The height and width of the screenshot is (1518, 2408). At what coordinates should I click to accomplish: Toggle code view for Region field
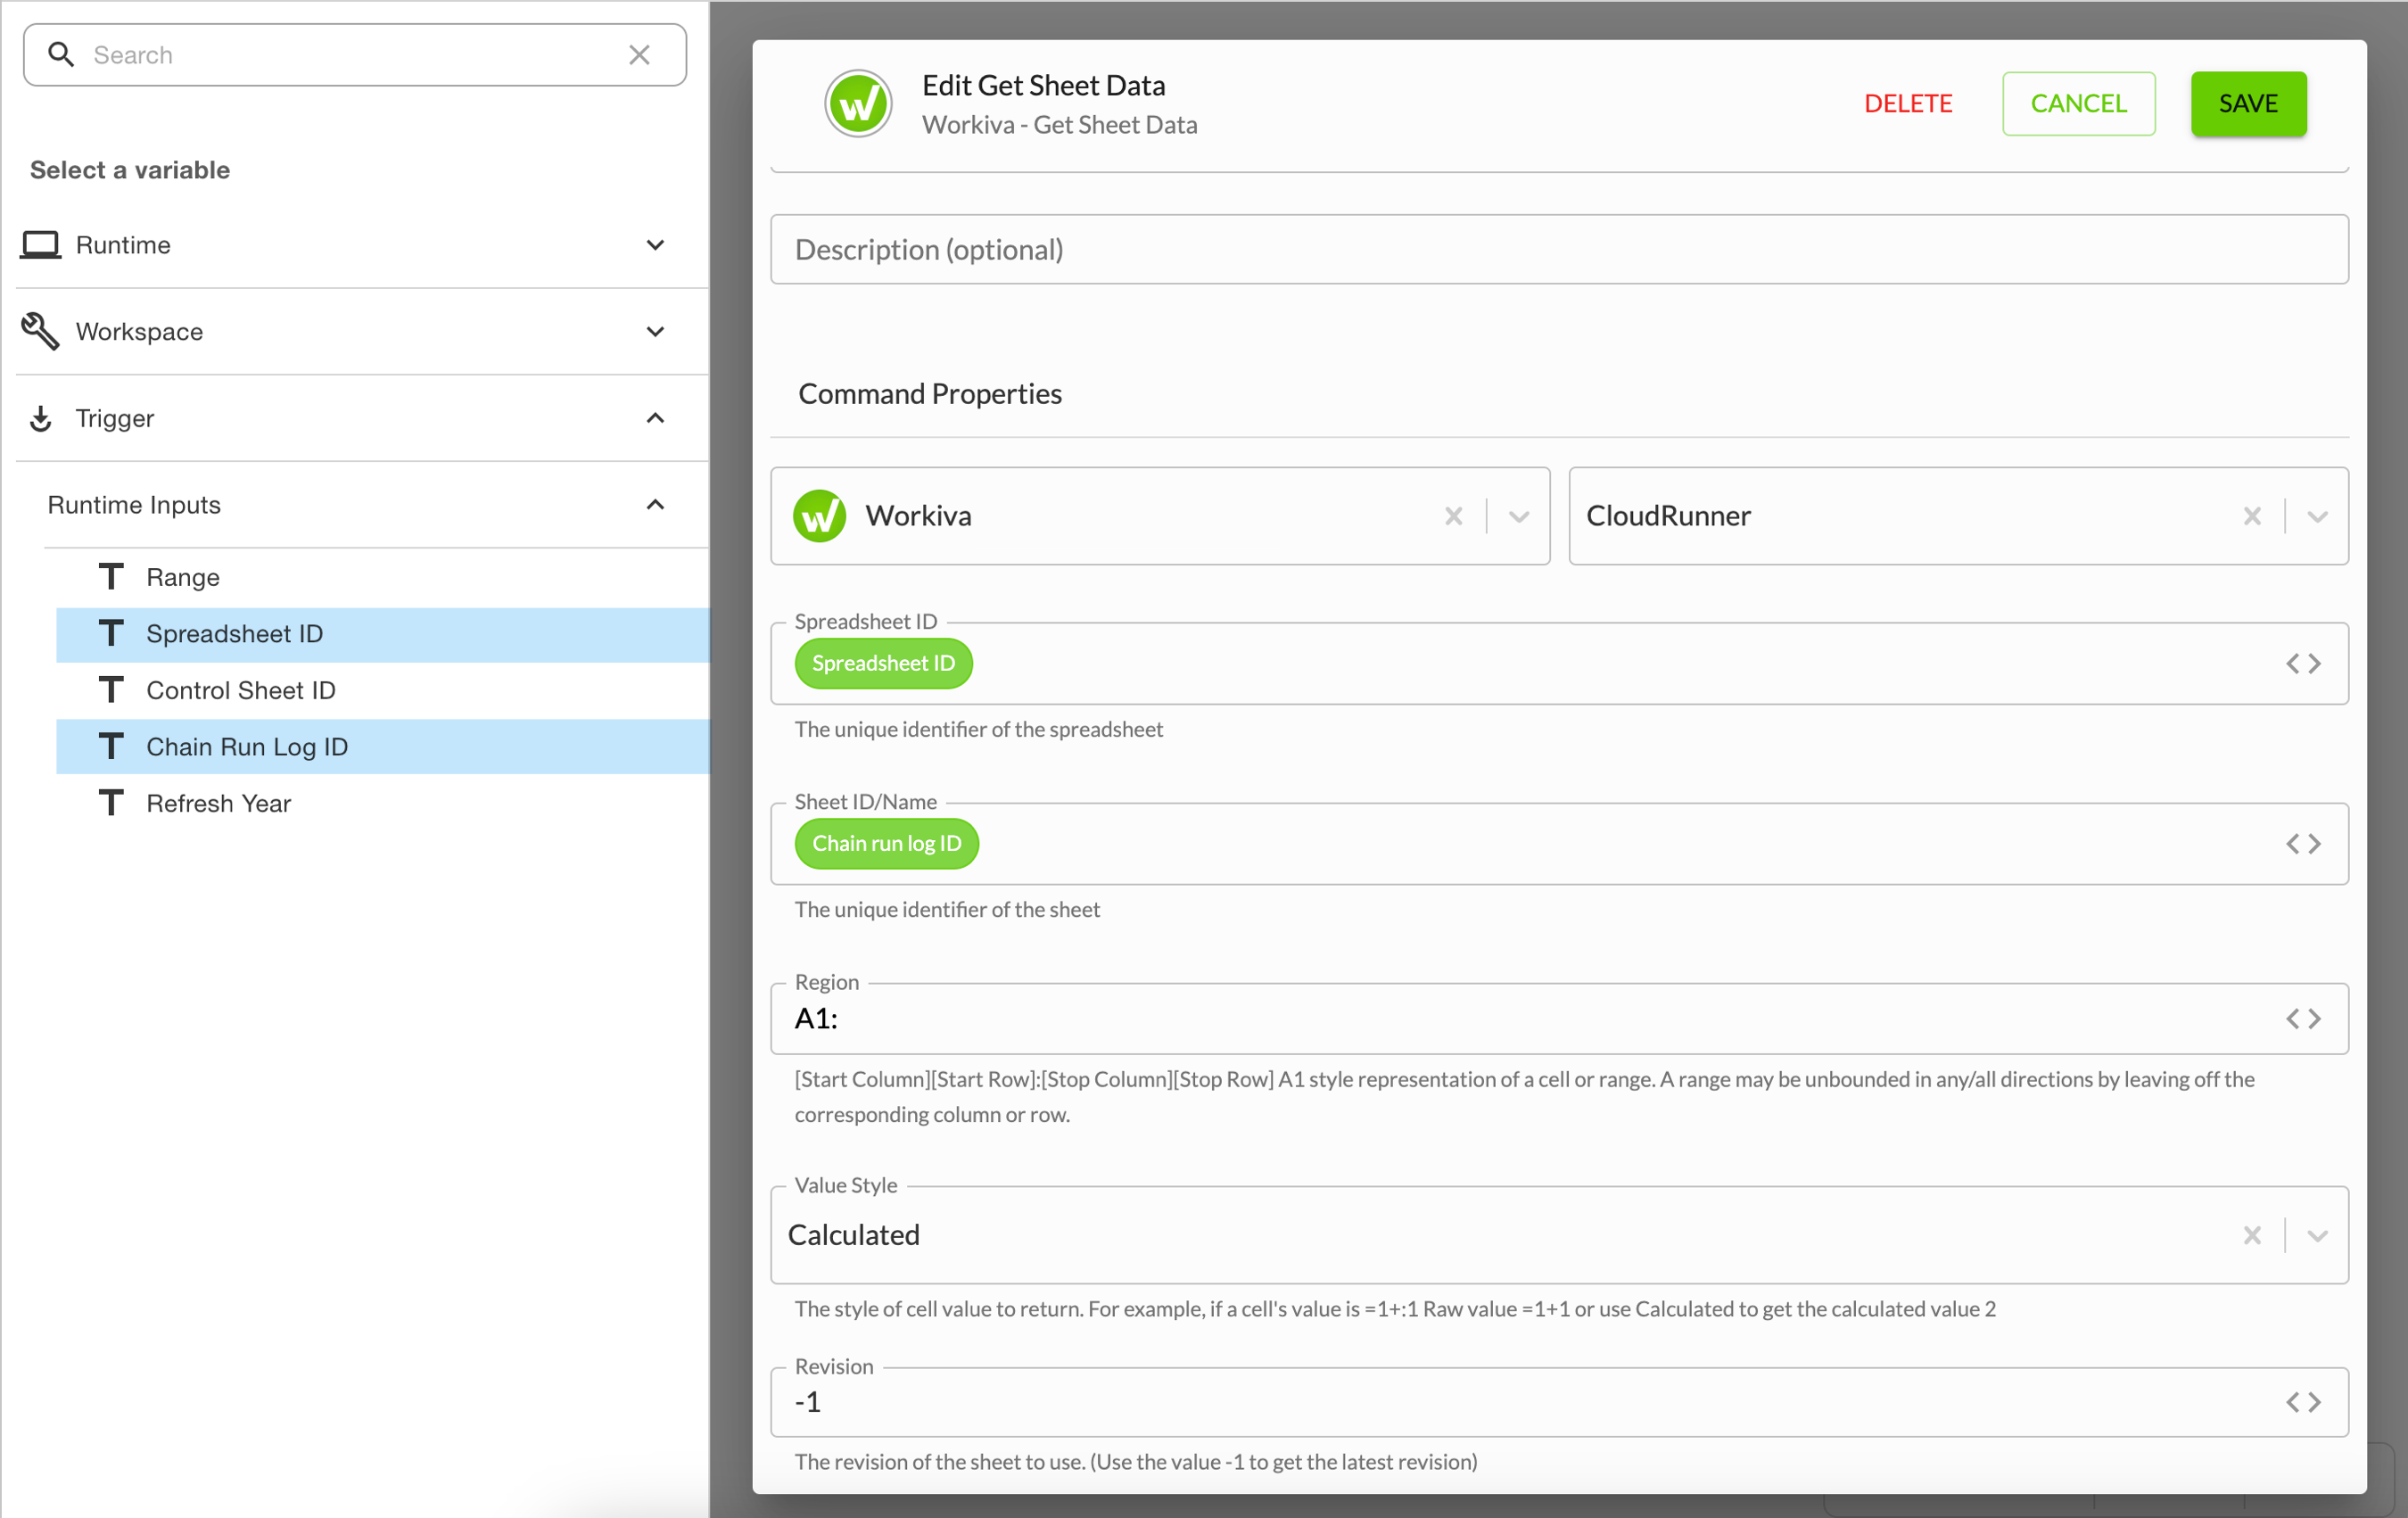pos(2303,1019)
